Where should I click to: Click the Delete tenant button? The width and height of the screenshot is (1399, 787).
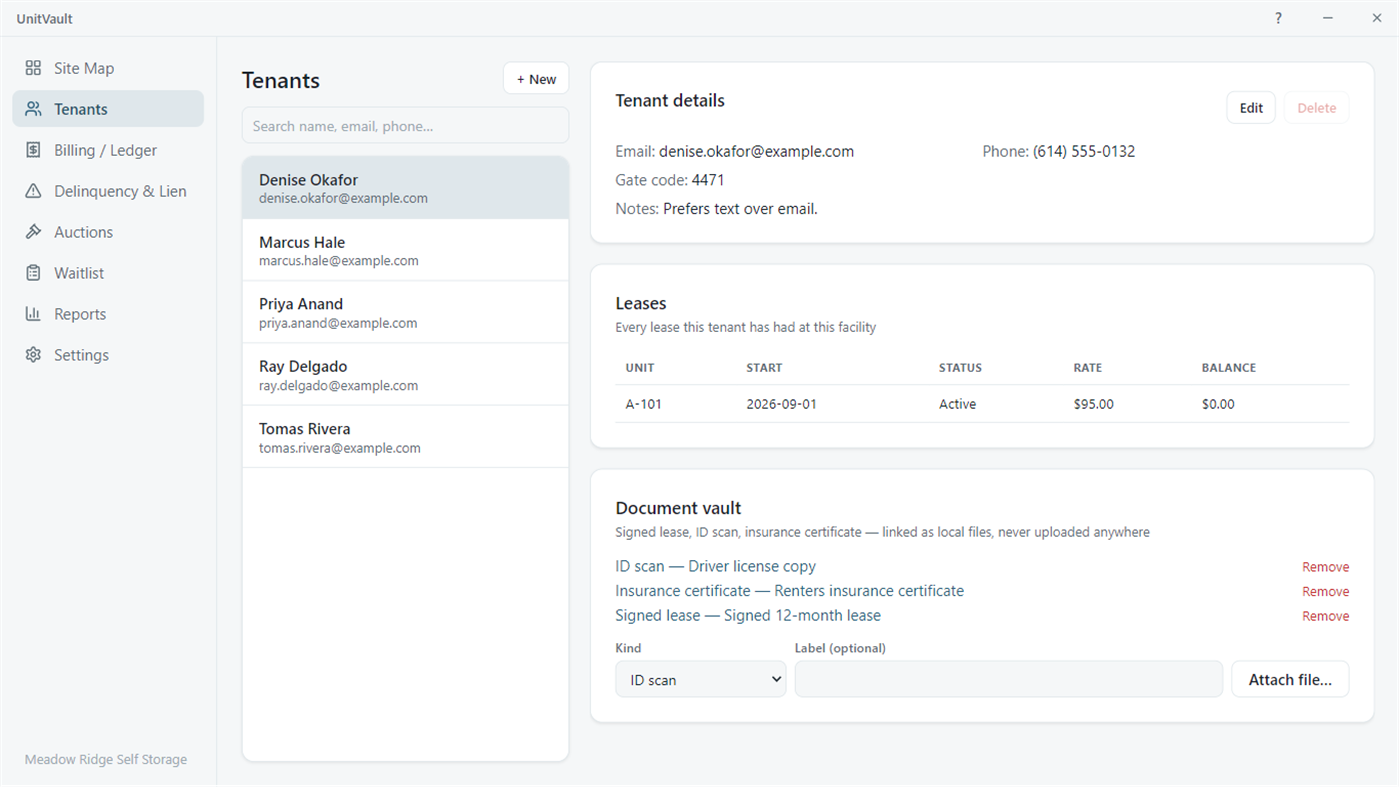tap(1316, 108)
